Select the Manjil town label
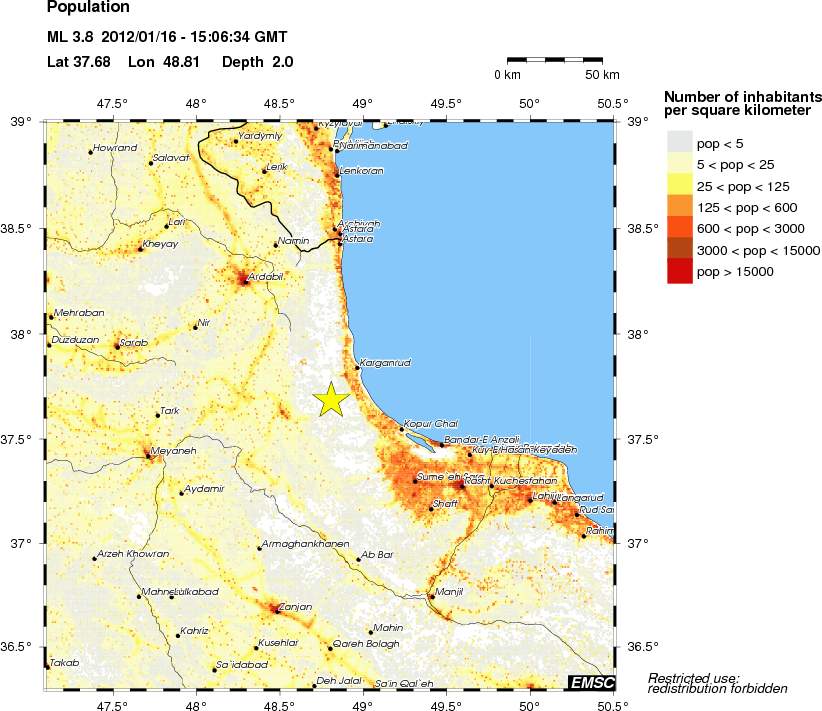The image size is (822, 711). tap(449, 592)
